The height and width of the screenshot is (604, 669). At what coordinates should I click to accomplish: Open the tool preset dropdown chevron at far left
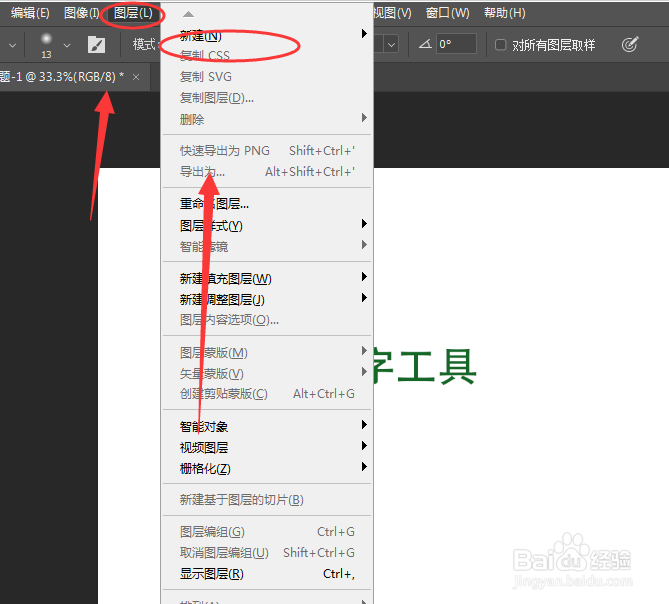[12, 45]
